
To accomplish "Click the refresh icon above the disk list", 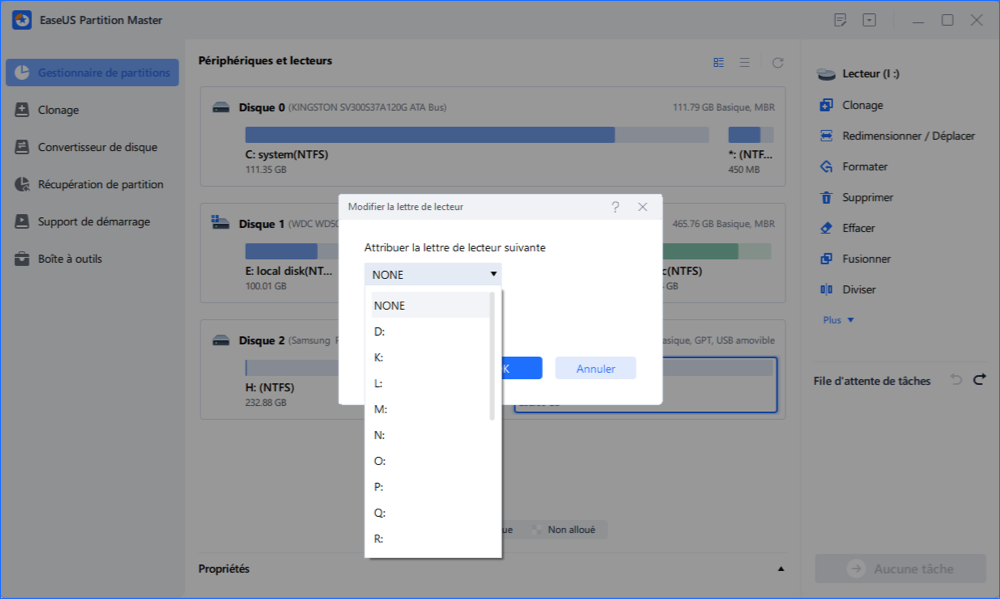I will click(x=777, y=62).
